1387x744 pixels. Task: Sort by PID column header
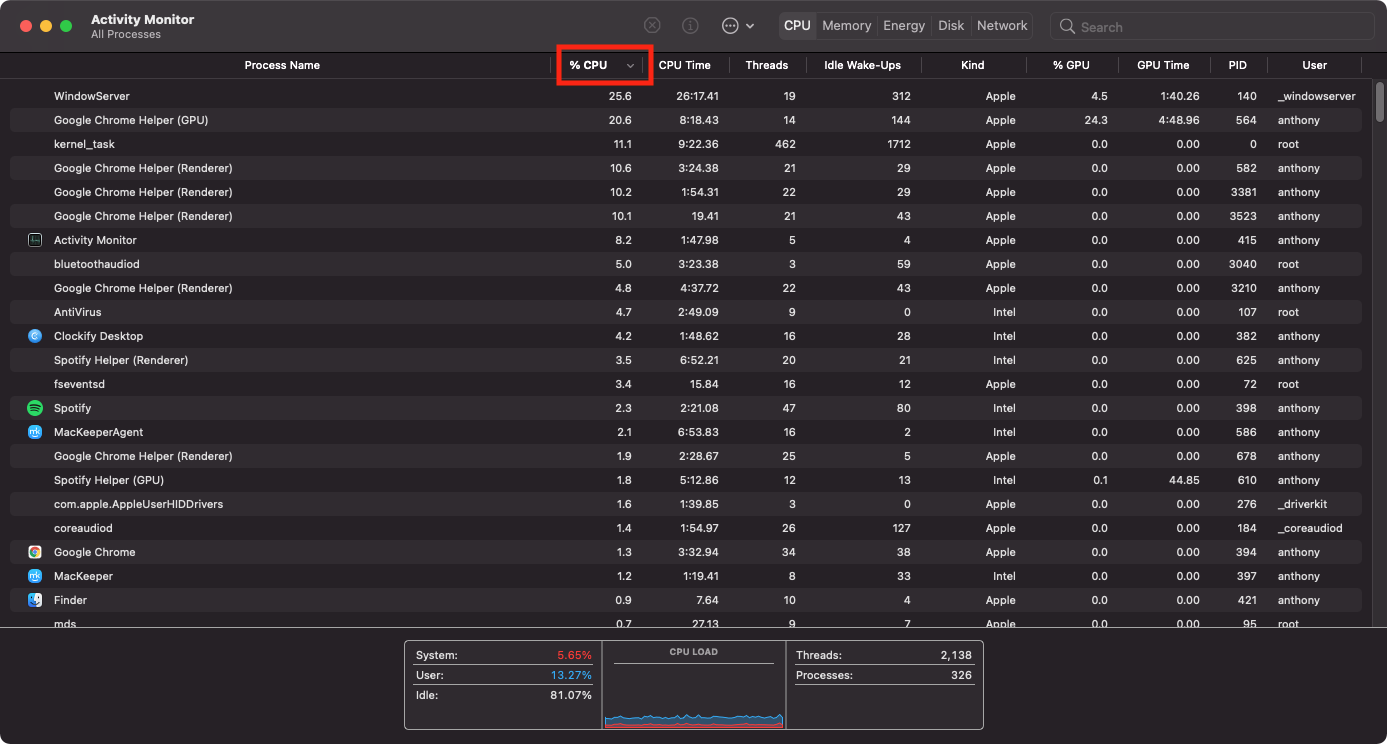1238,65
